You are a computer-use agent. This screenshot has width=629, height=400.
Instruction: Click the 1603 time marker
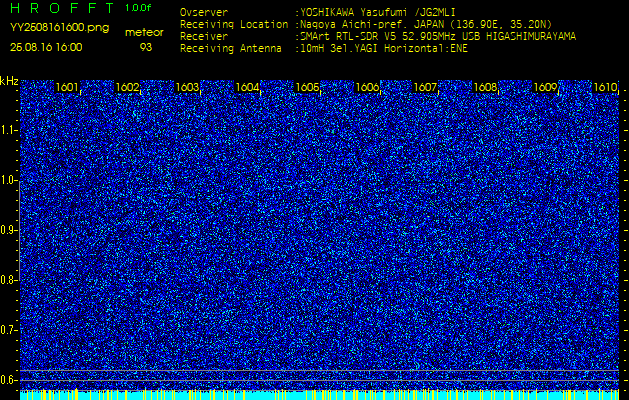tap(187, 87)
